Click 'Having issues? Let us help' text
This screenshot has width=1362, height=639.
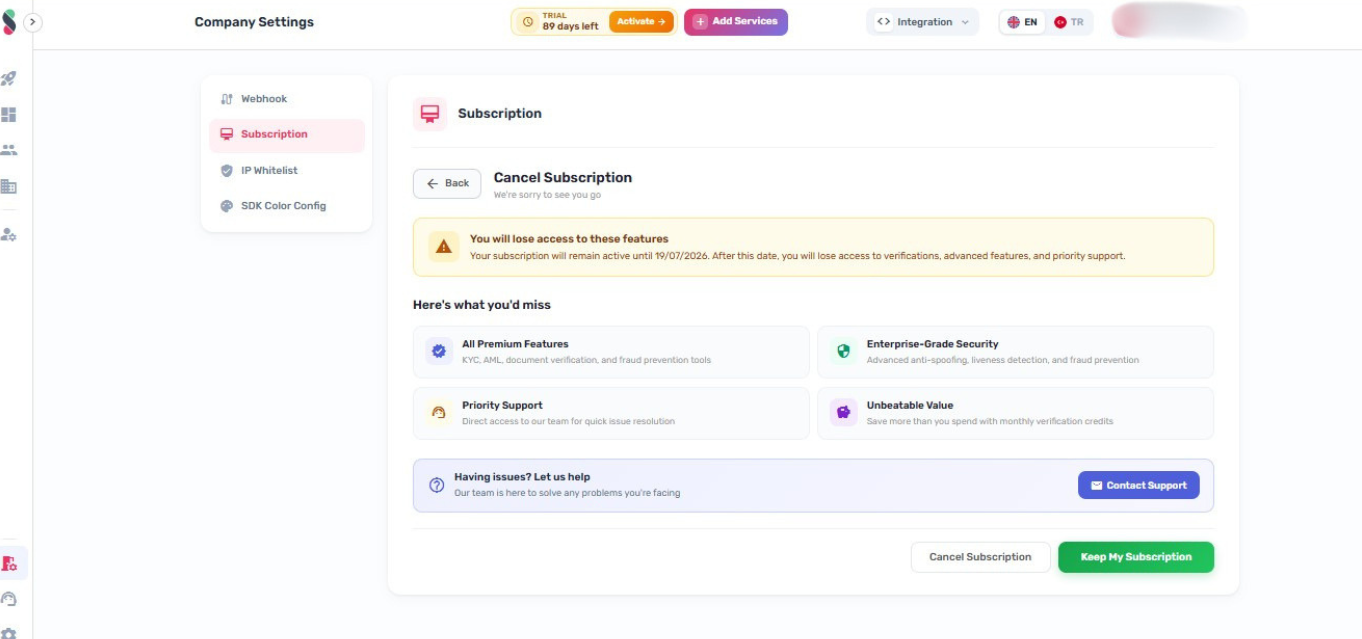pyautogui.click(x=522, y=478)
